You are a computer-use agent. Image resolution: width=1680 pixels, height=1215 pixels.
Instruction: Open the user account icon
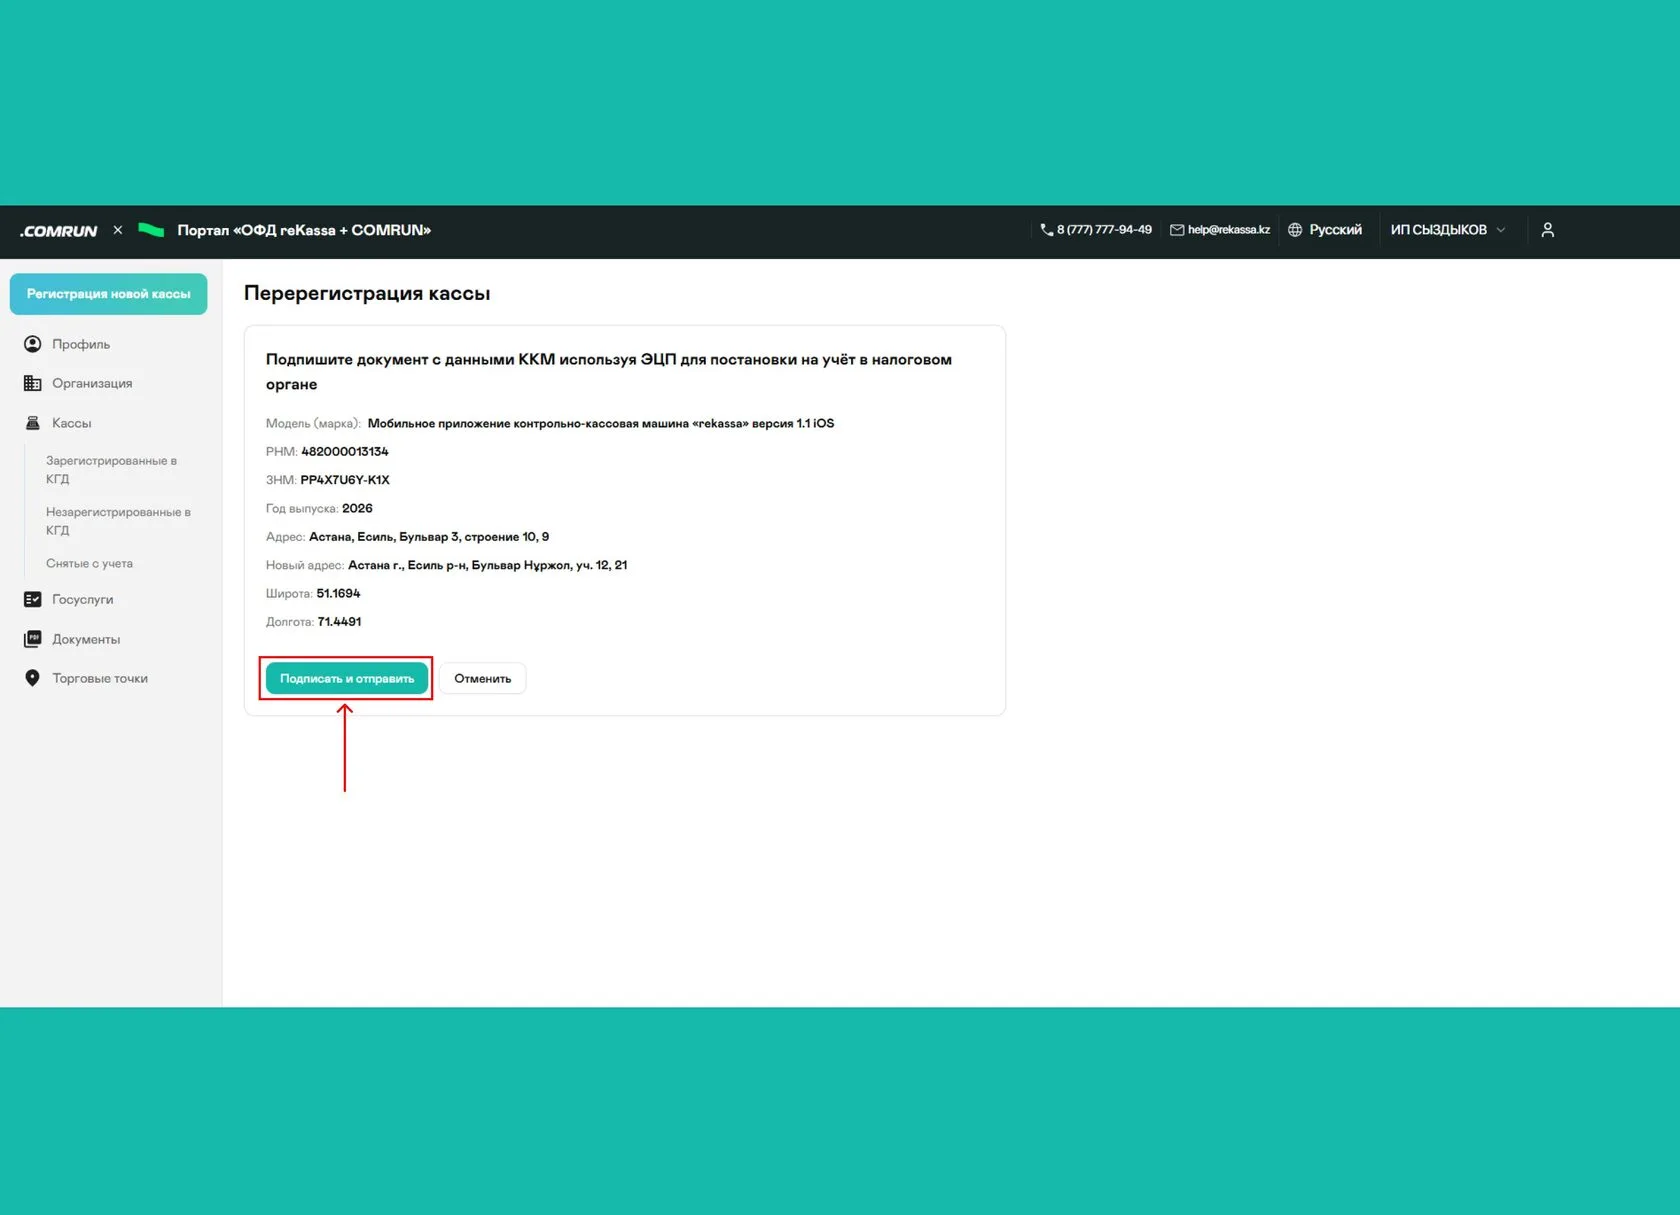1548,230
